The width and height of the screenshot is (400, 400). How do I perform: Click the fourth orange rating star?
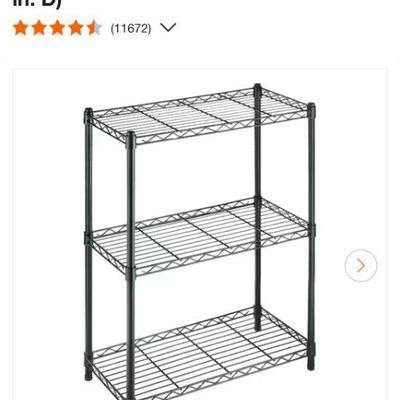76,28
